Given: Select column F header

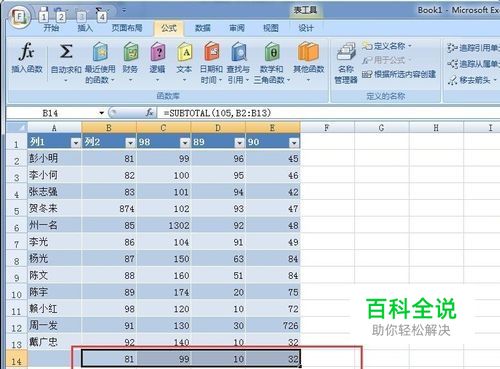Looking at the screenshot, I should tap(327, 127).
